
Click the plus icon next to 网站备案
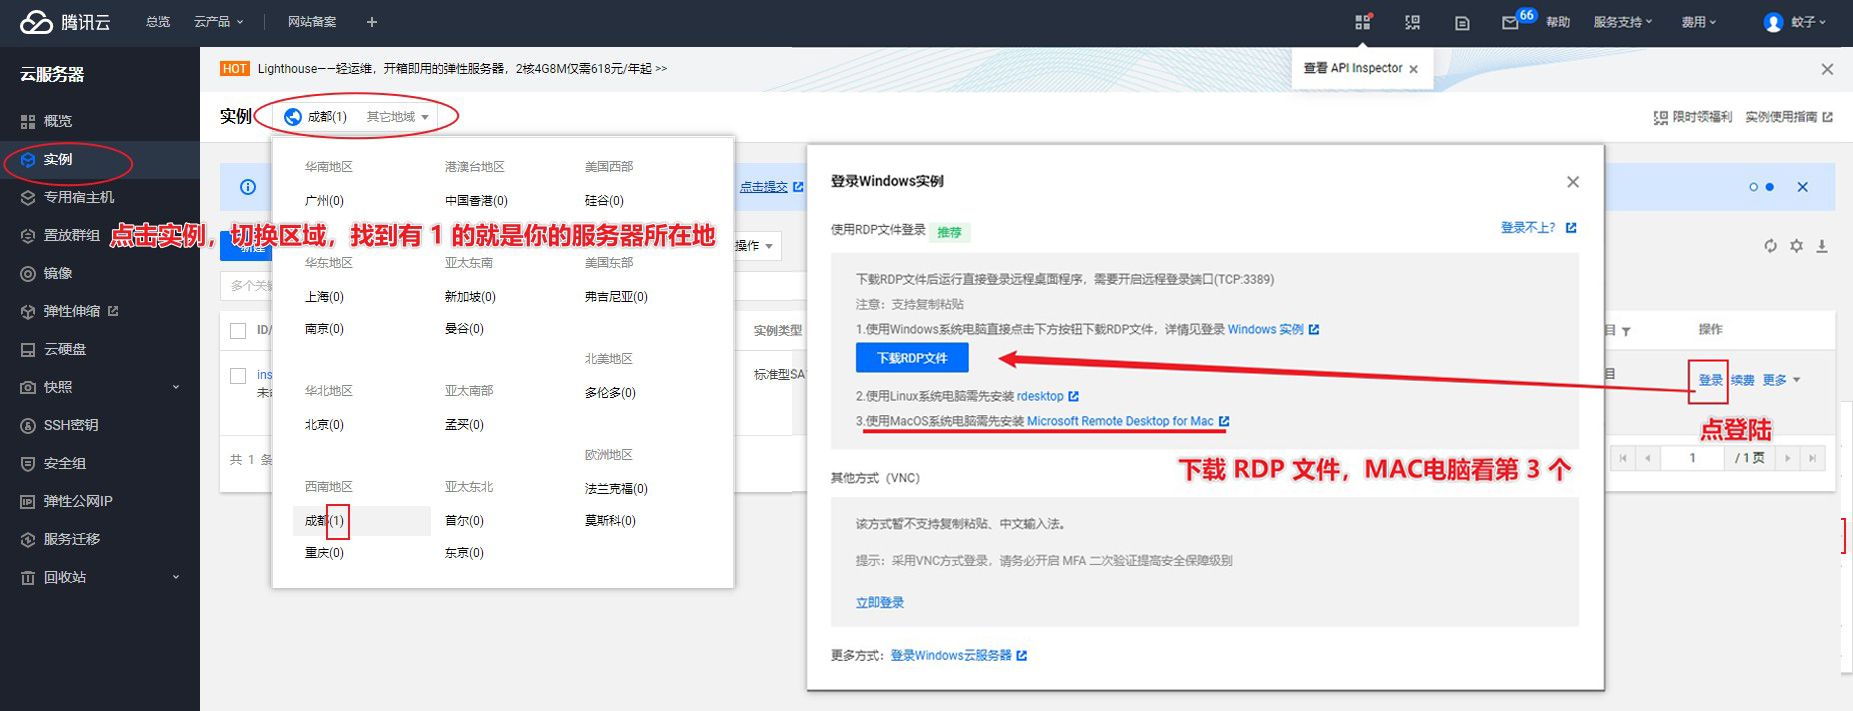(x=372, y=22)
